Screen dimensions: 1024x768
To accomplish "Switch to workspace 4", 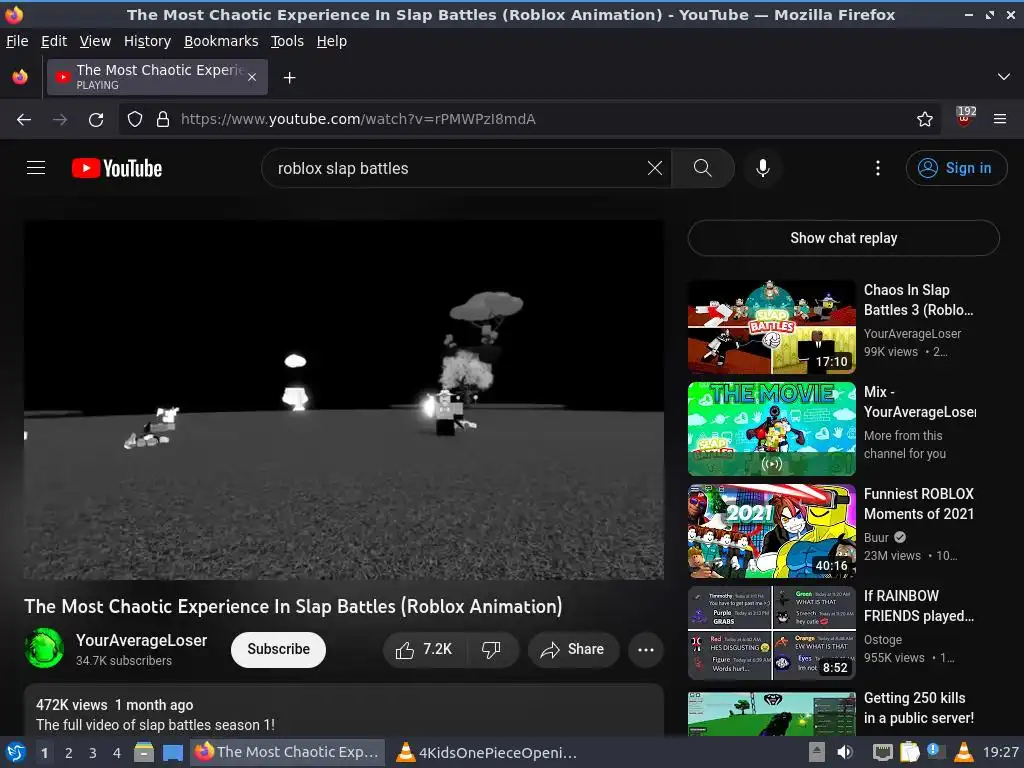I will pos(116,753).
